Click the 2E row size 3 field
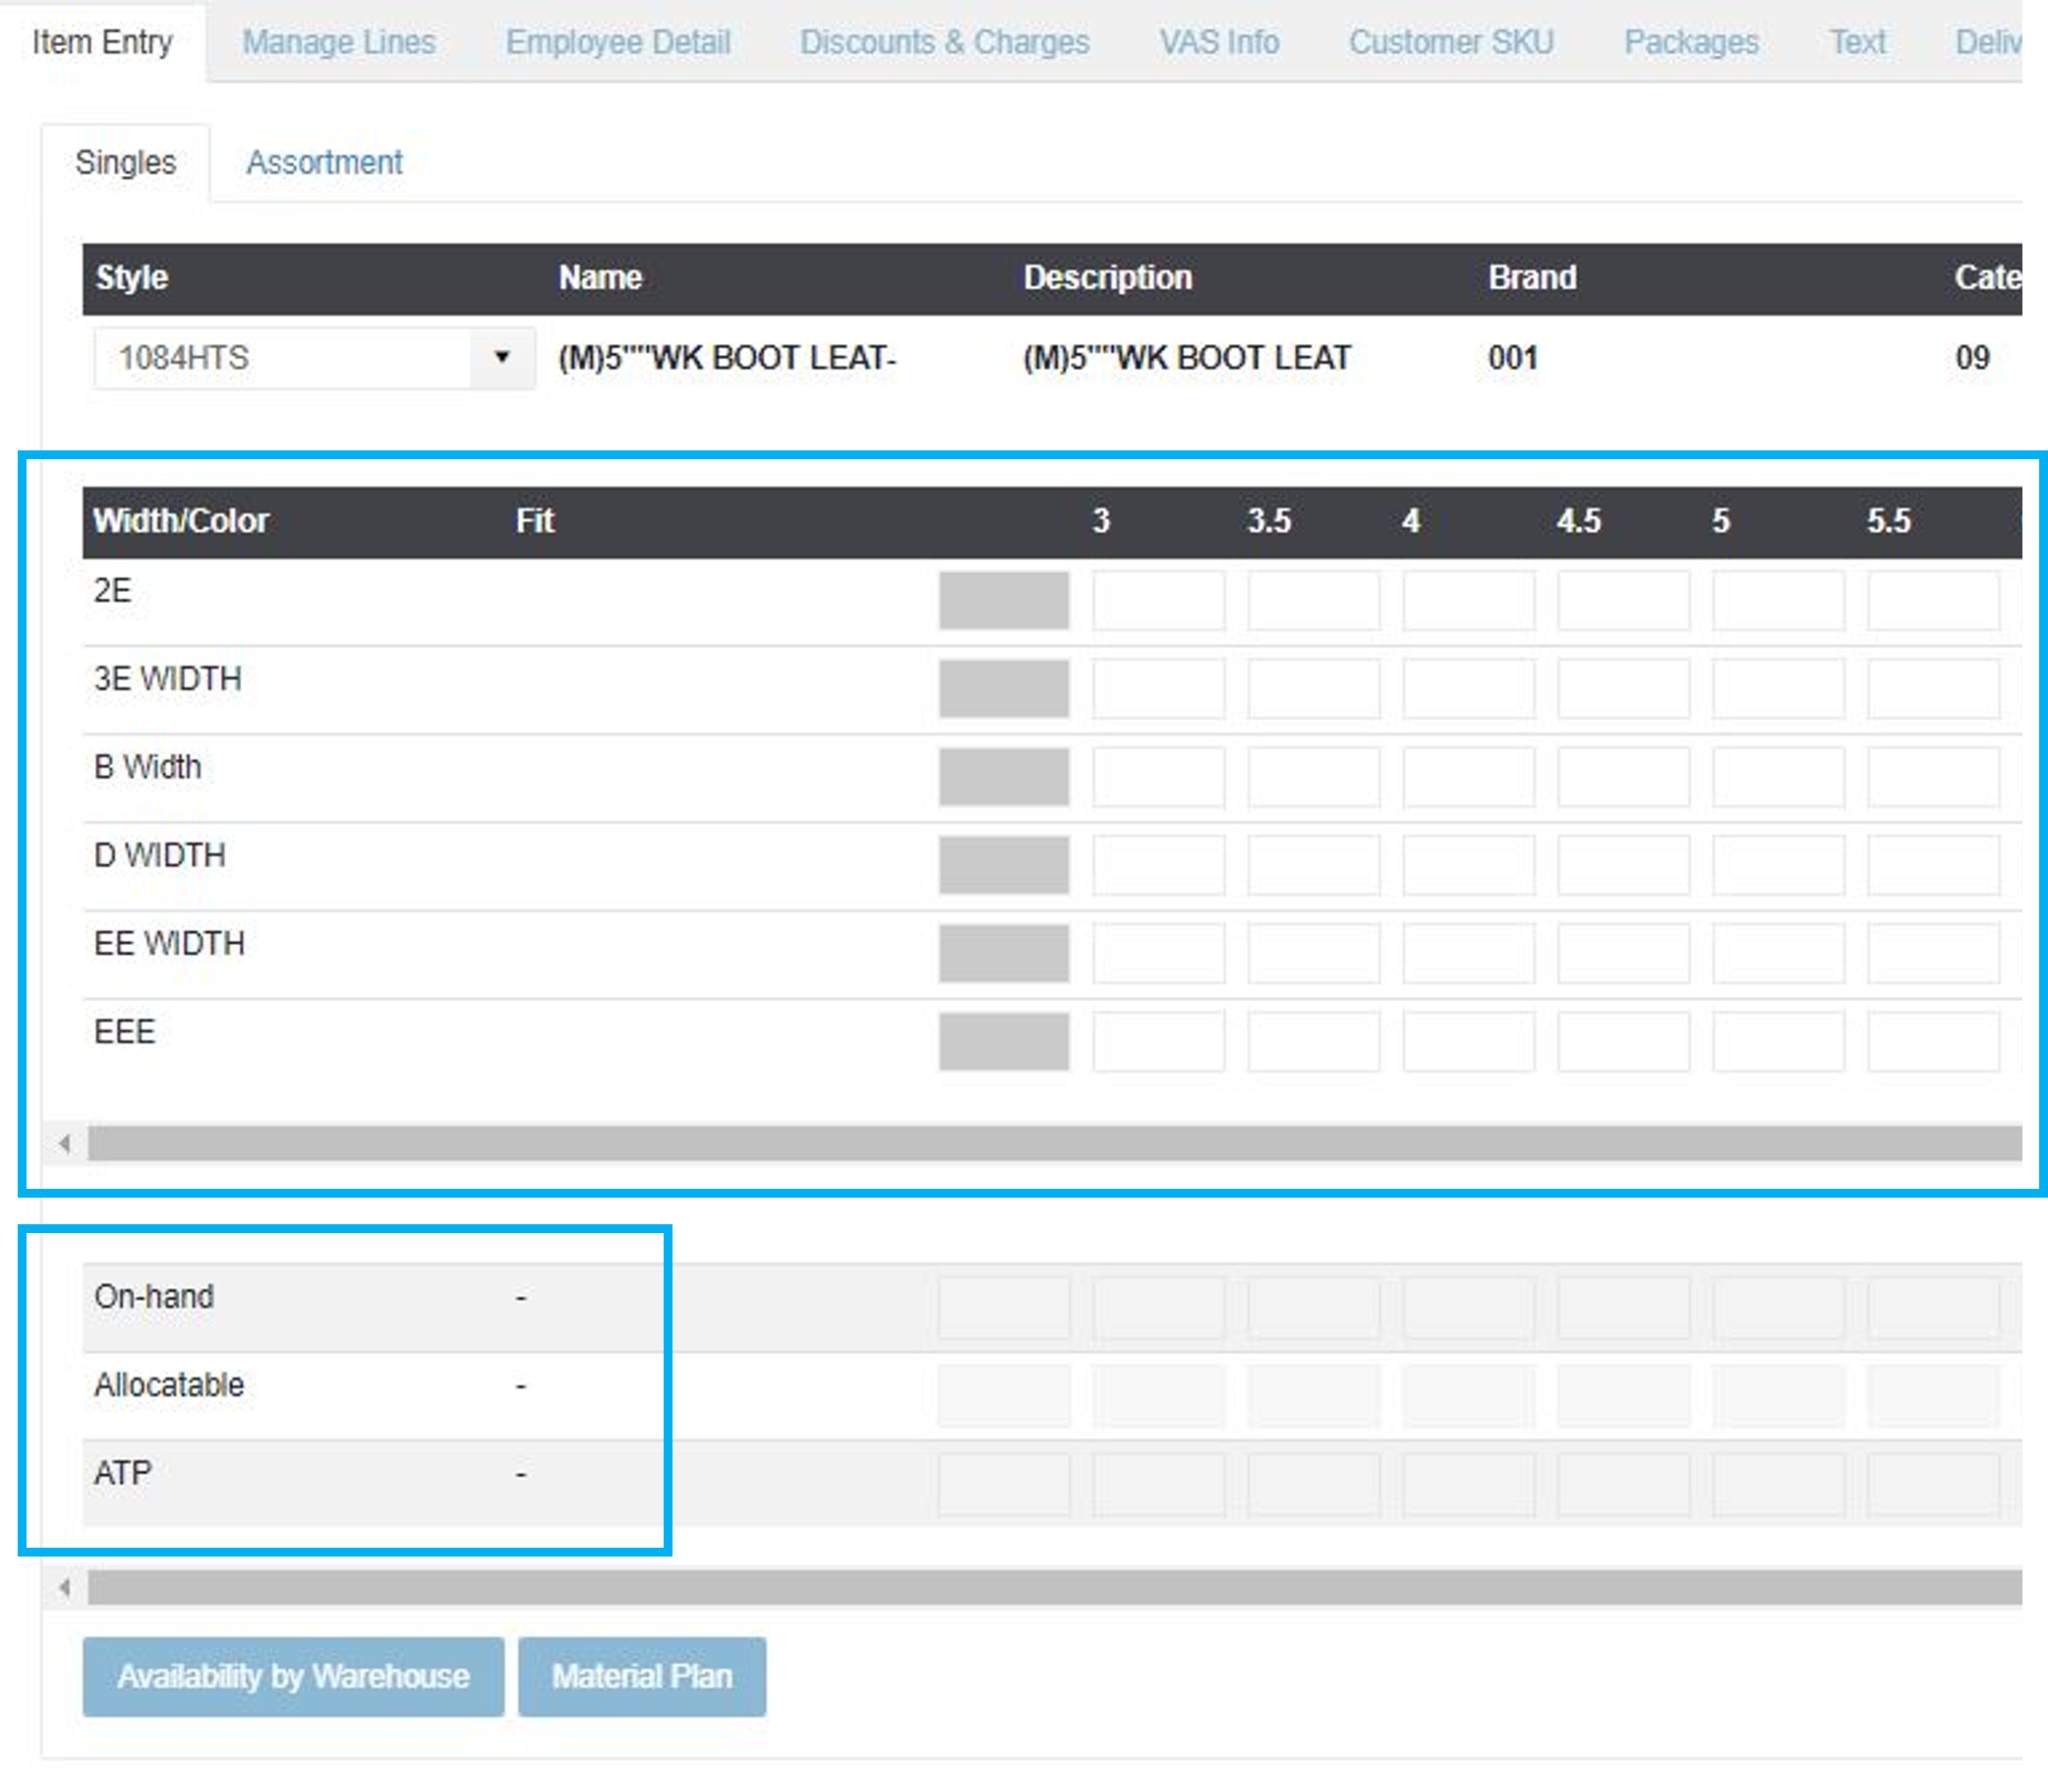Screen dimensions: 2048x1768 [1158, 600]
